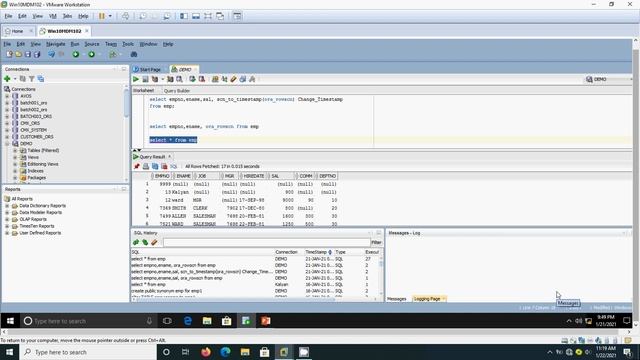Open Microsoft Store on the host taskbar

click(x=264, y=352)
